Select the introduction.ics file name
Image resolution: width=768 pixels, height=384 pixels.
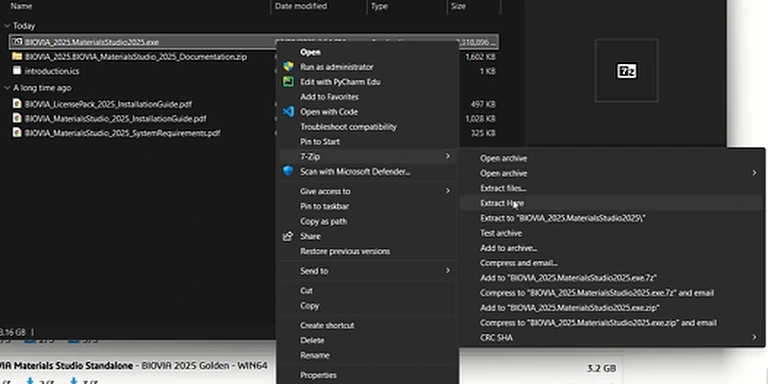tap(52, 71)
